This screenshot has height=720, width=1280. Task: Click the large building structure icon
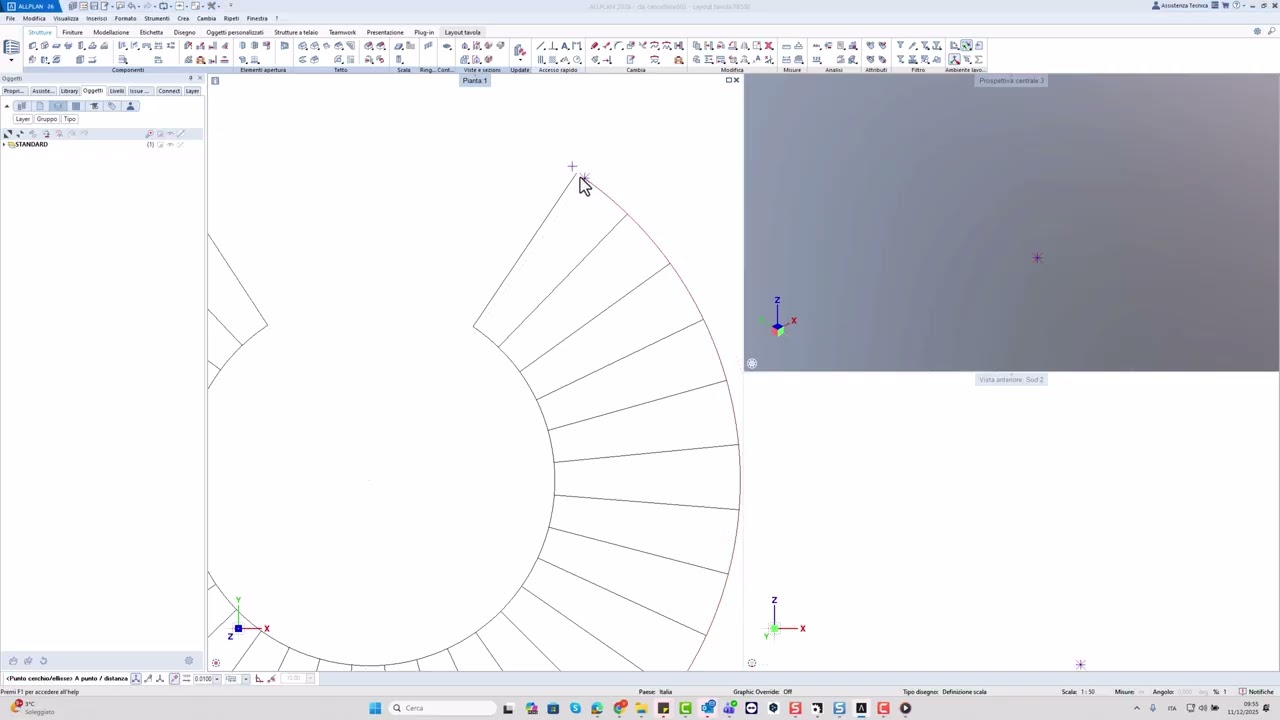11,47
